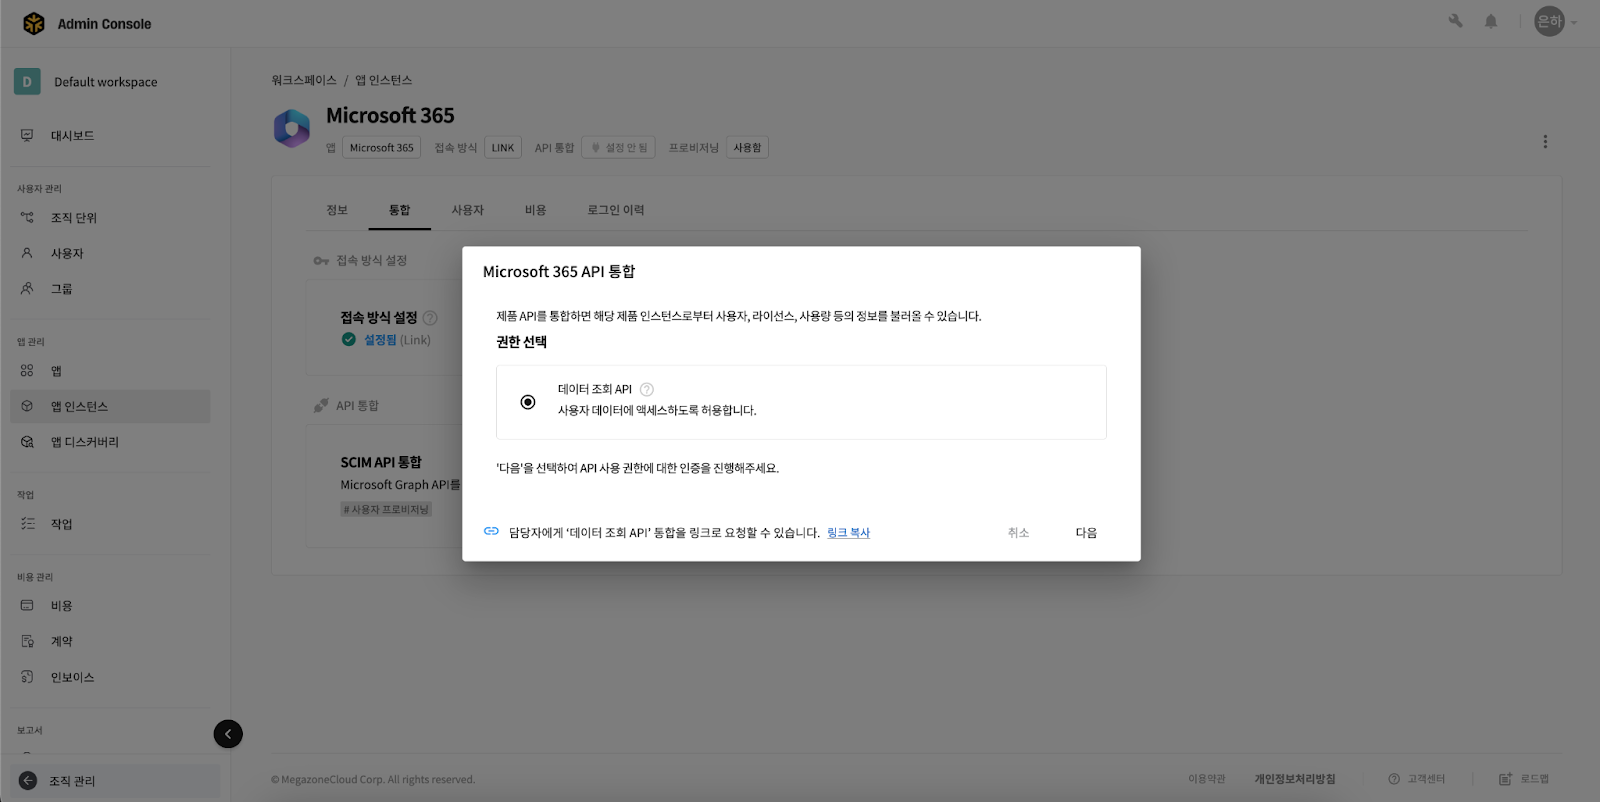Select the 데이터 조회 API radio button
The width and height of the screenshot is (1600, 802).
coord(528,402)
